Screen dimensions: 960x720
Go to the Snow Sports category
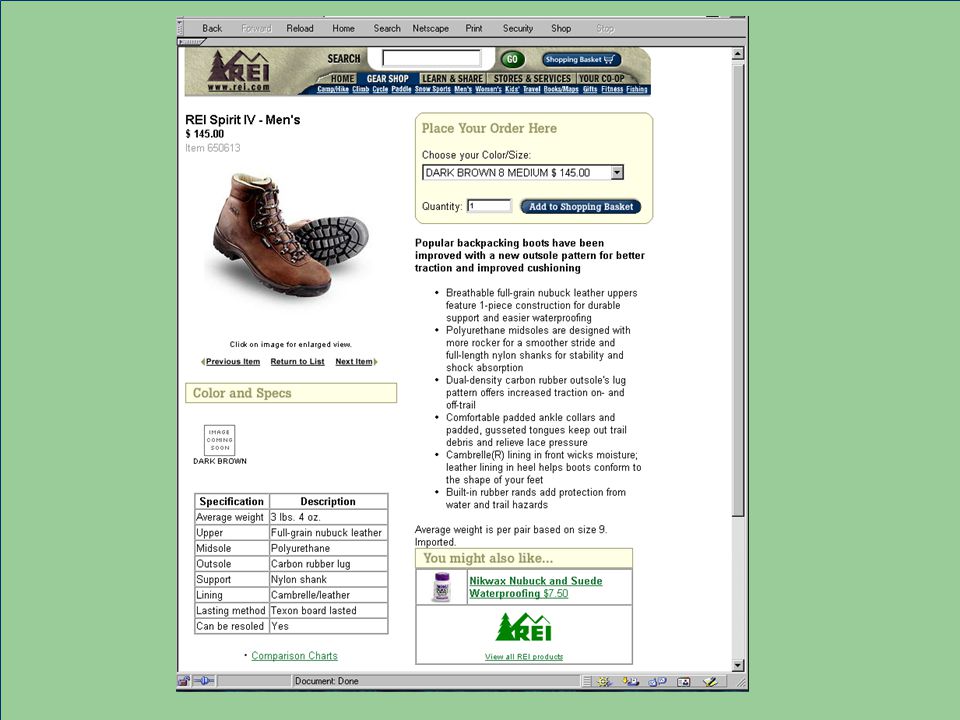coord(433,89)
